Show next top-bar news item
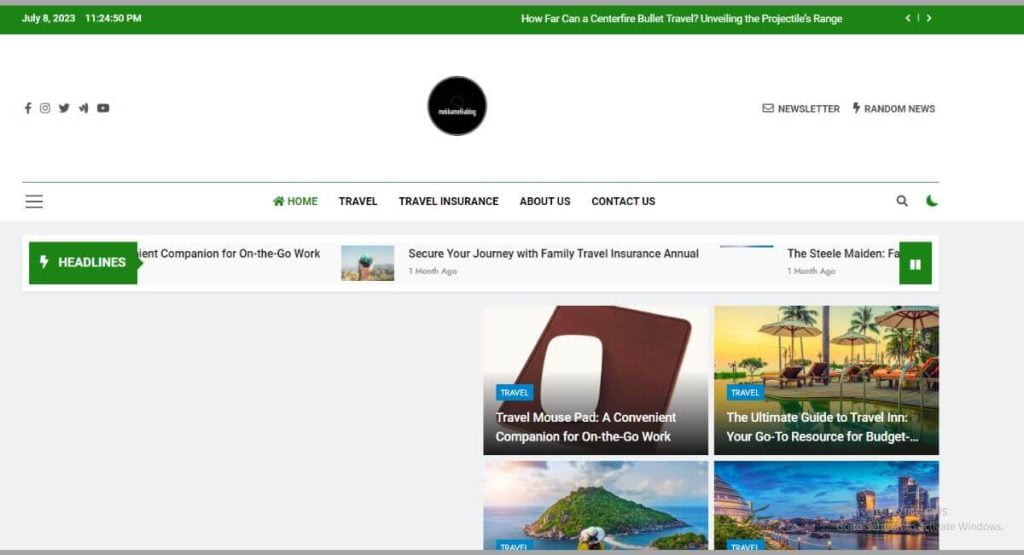The image size is (1024, 555). point(929,18)
